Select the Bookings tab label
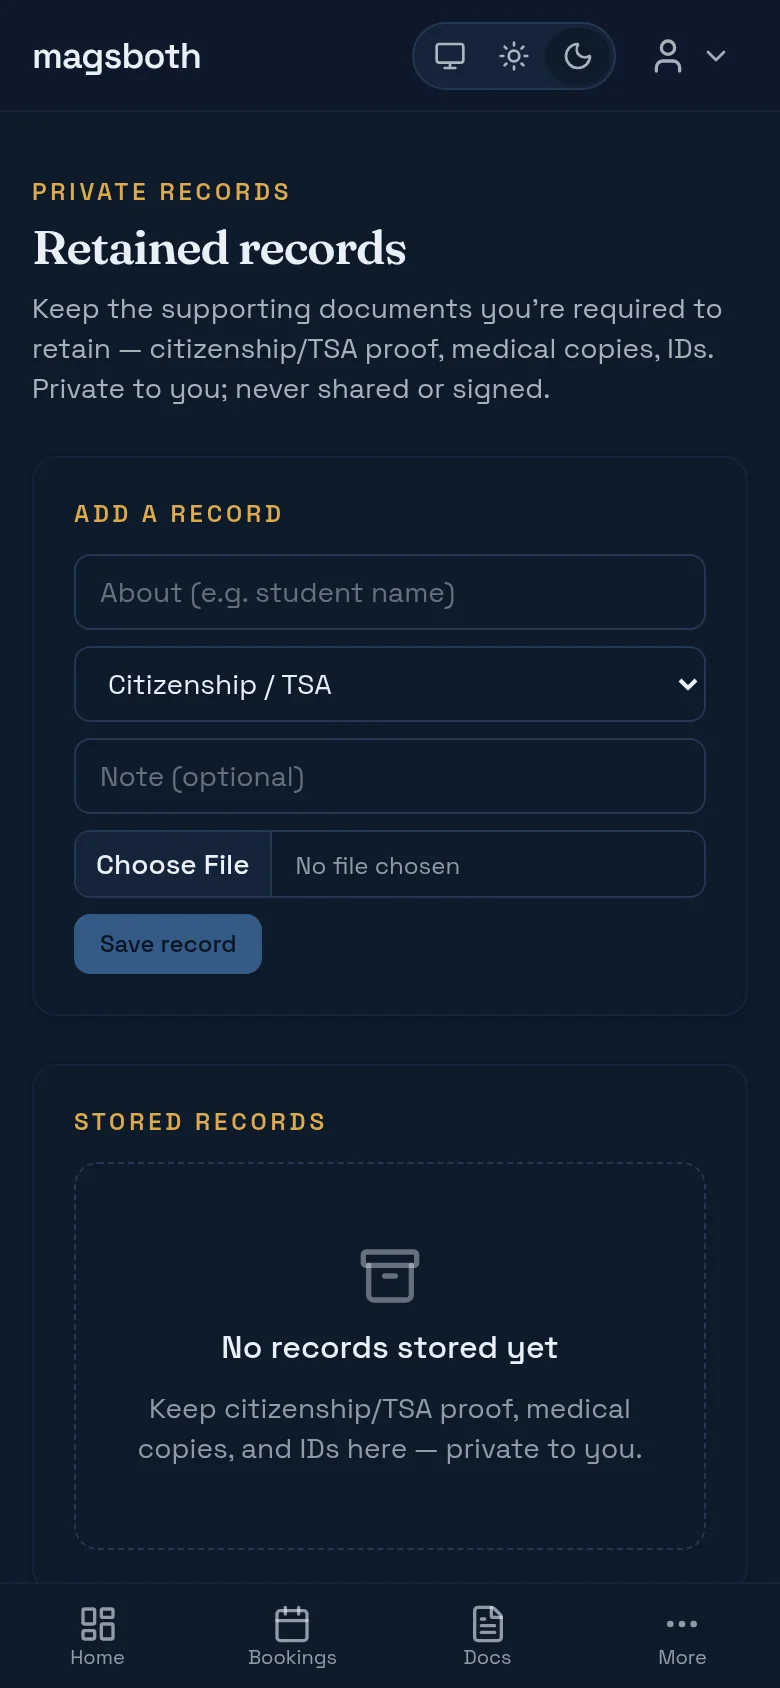Viewport: 780px width, 1688px height. [x=292, y=1657]
